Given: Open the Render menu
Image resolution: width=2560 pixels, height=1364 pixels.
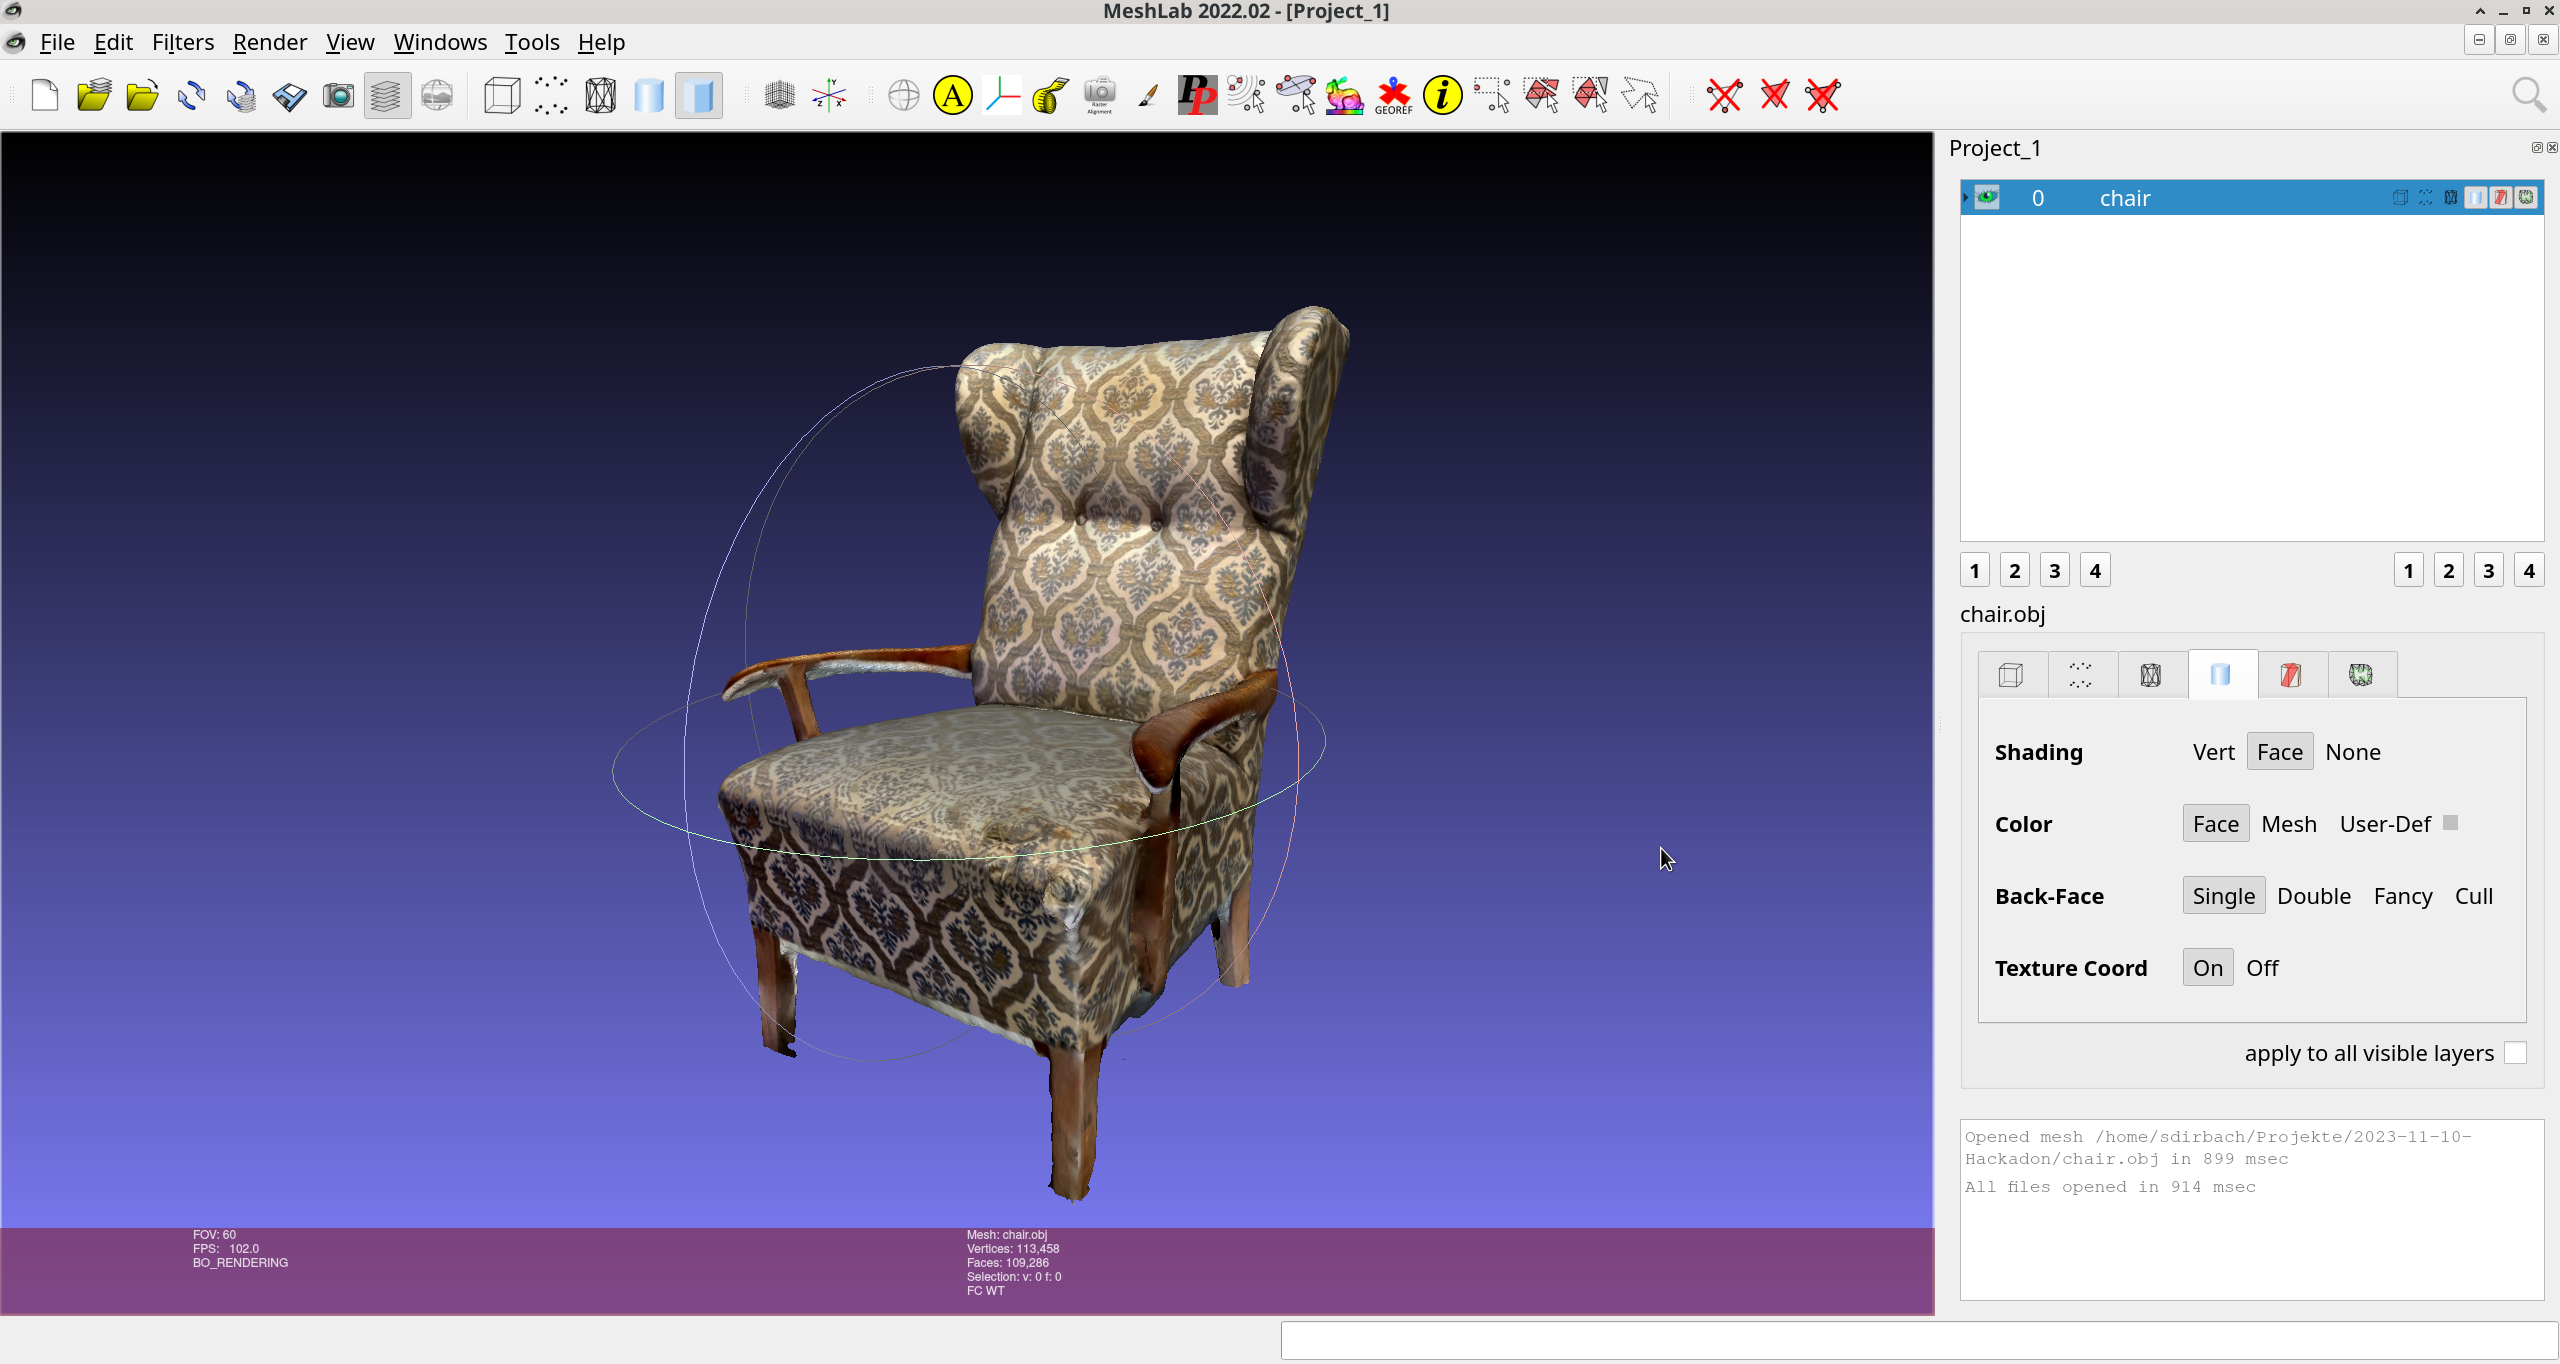Looking at the screenshot, I should [x=269, y=42].
